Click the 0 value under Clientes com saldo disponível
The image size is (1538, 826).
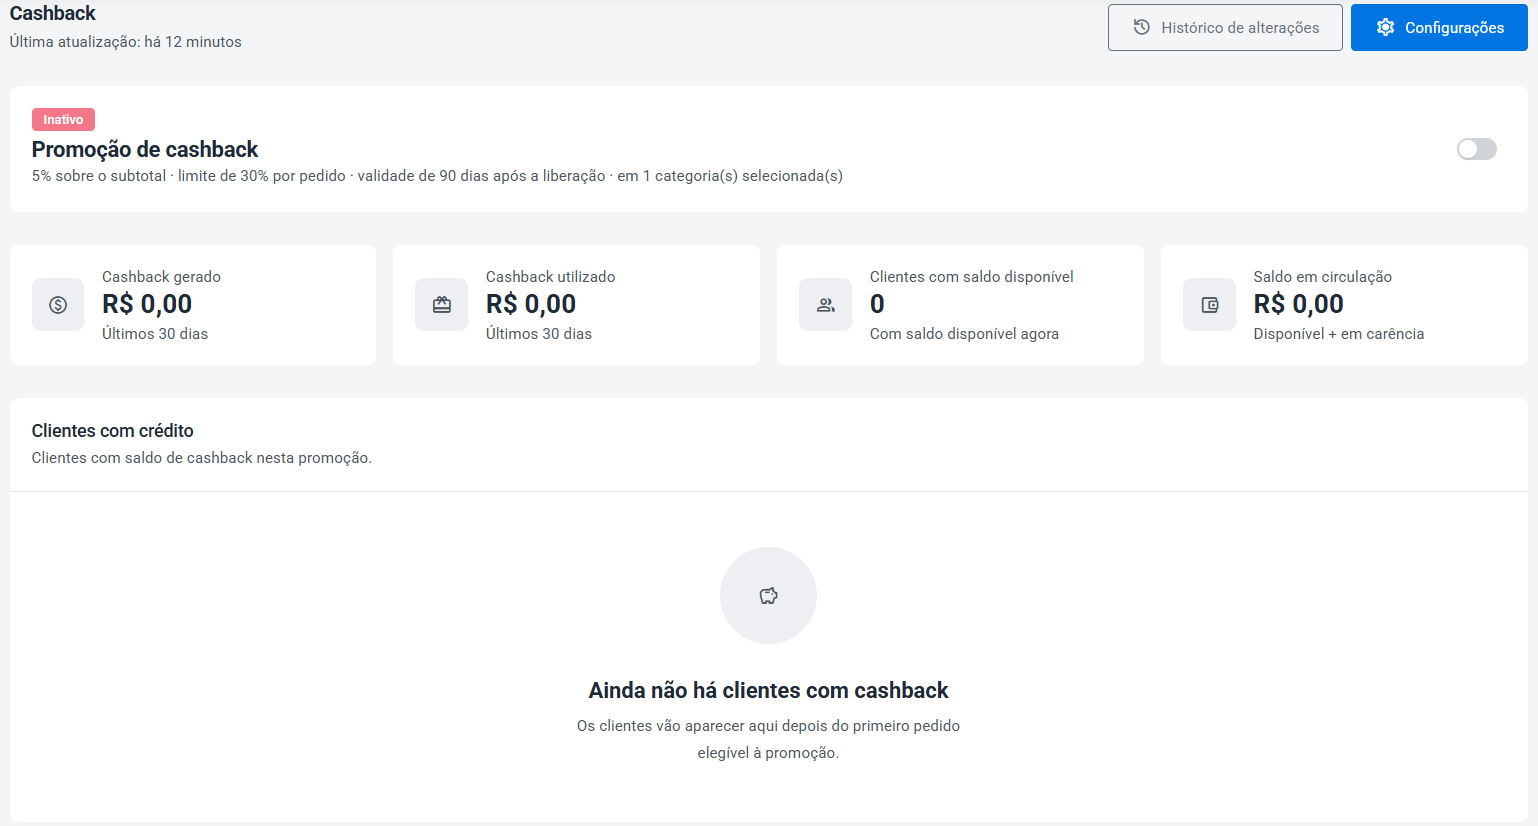click(877, 304)
